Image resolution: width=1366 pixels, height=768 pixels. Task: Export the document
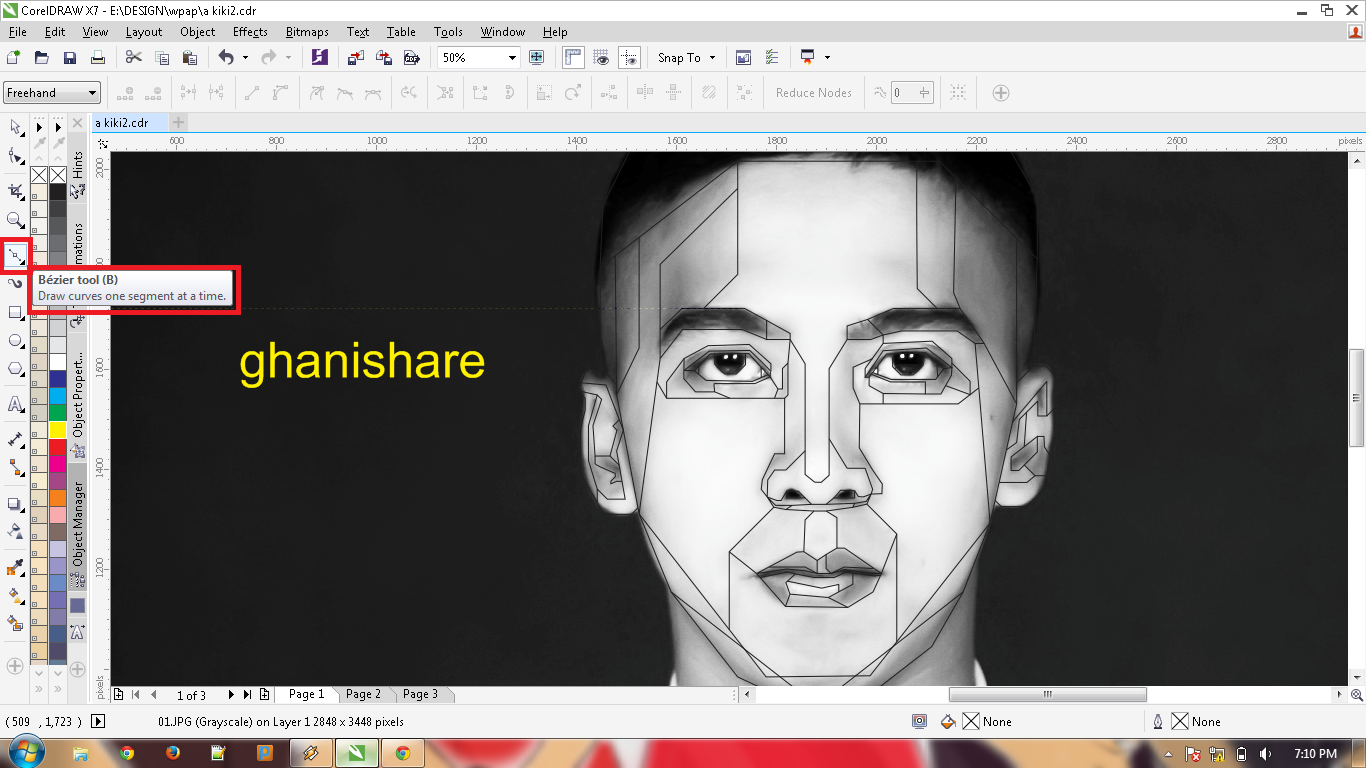click(x=384, y=58)
